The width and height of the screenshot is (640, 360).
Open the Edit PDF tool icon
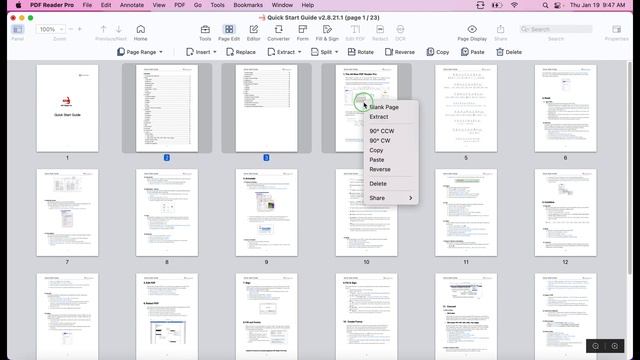coord(355,29)
